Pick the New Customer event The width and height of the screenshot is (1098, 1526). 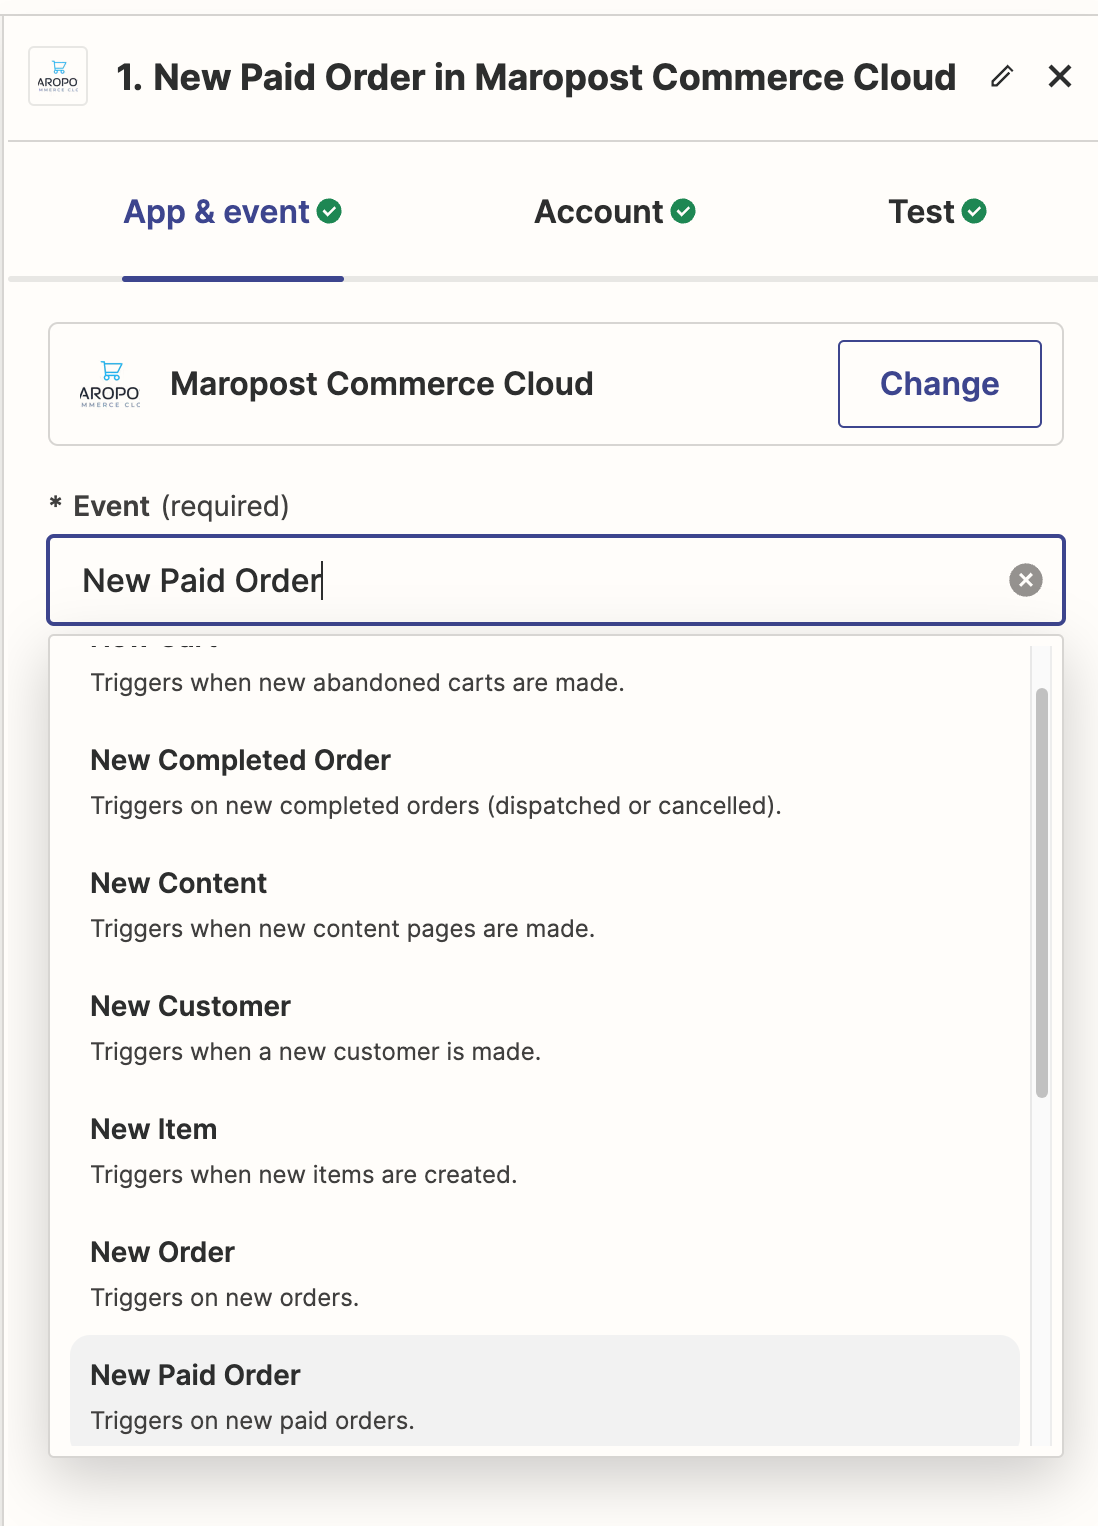pos(545,1028)
